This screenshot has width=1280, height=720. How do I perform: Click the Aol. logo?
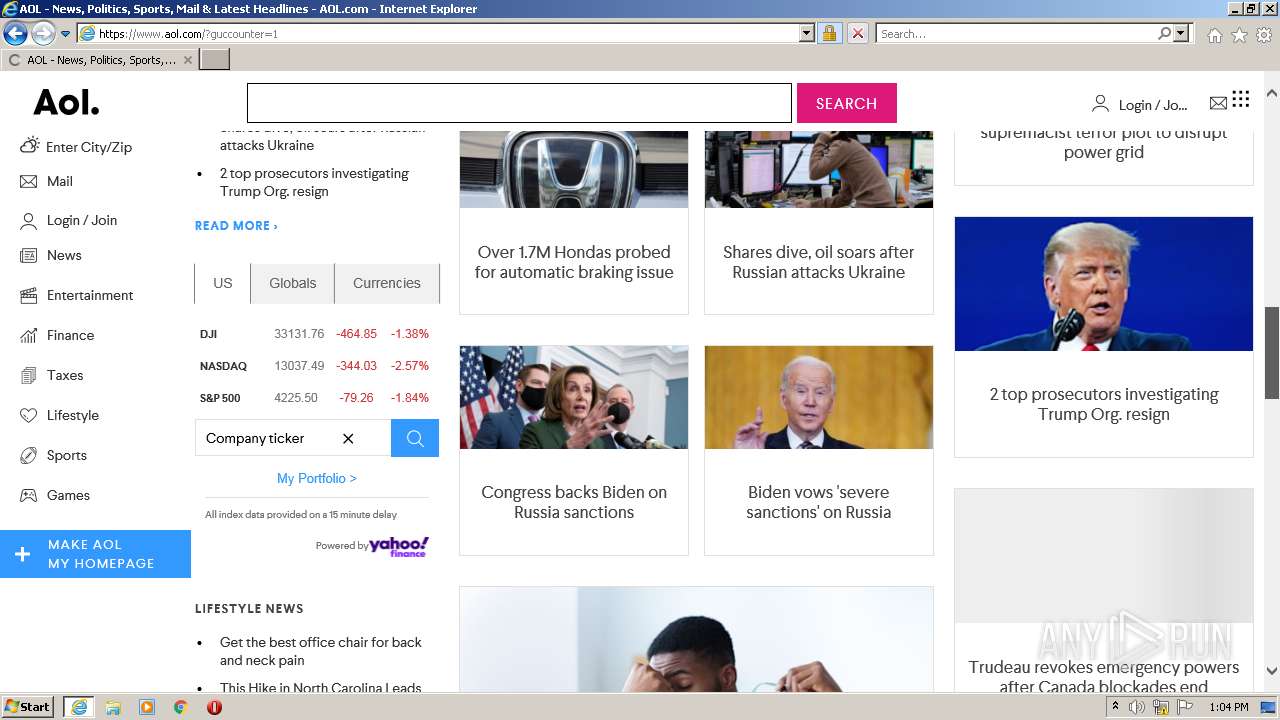tap(66, 103)
